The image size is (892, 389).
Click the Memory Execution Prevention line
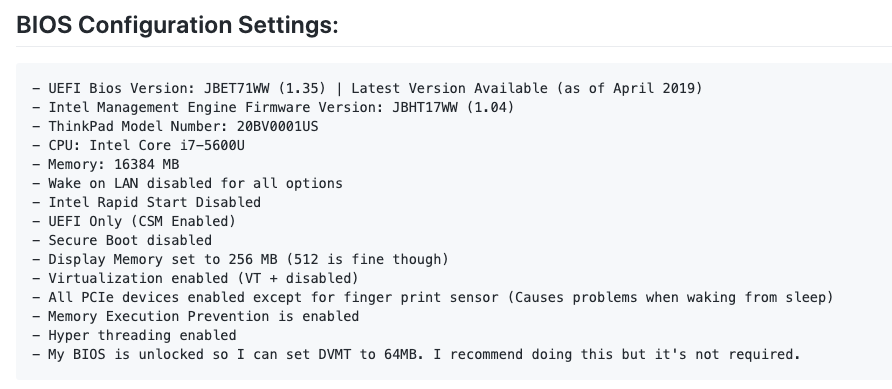tap(195, 316)
